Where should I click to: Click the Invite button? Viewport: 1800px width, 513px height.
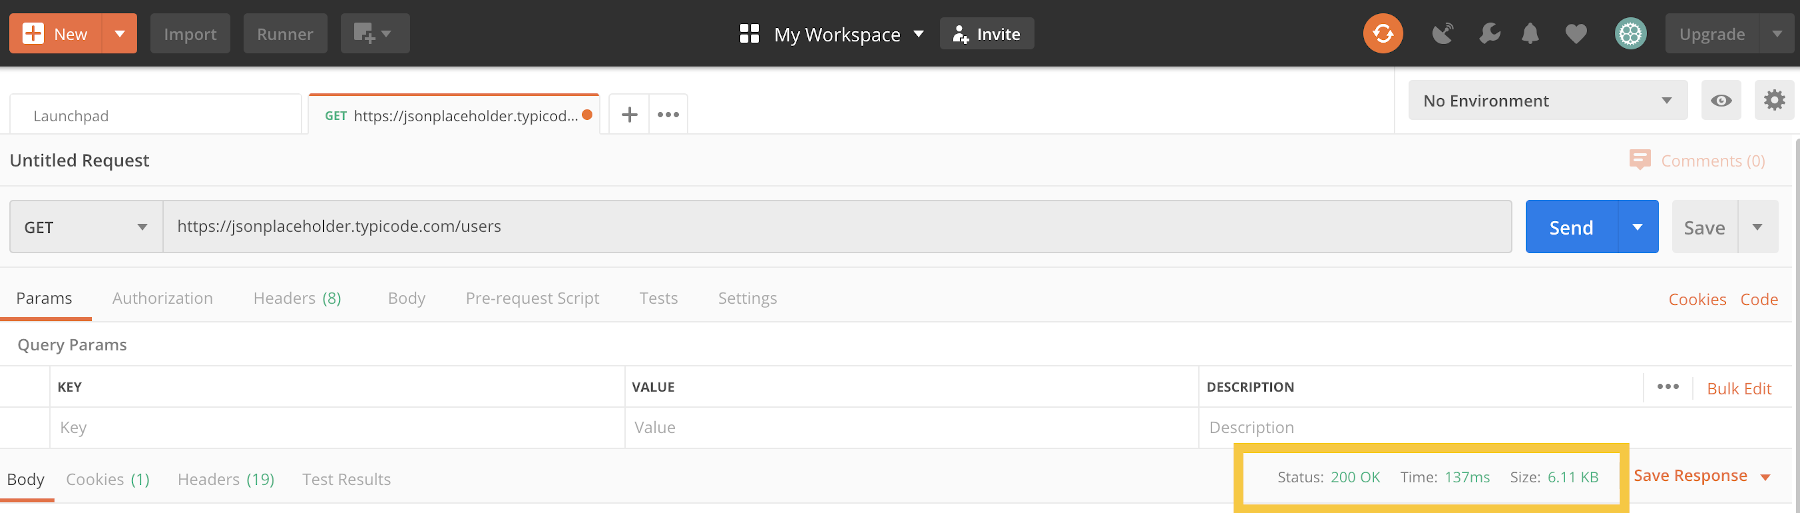click(987, 34)
